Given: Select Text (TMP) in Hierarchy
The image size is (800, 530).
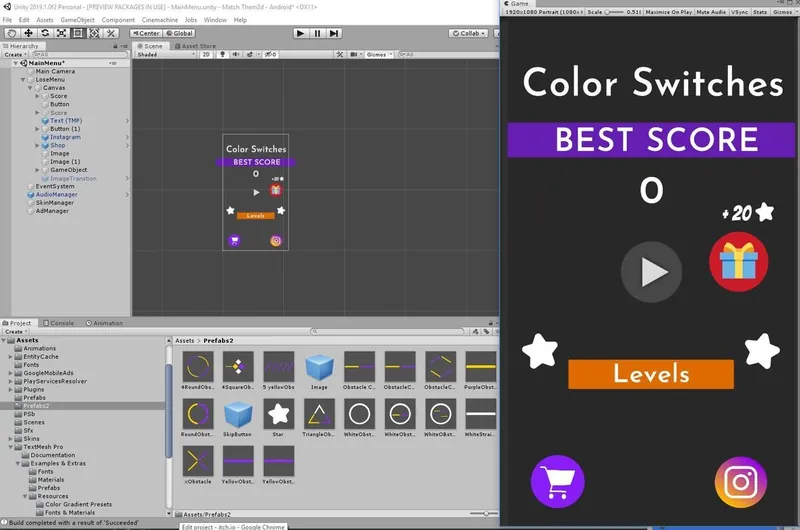Looking at the screenshot, I should [66, 121].
